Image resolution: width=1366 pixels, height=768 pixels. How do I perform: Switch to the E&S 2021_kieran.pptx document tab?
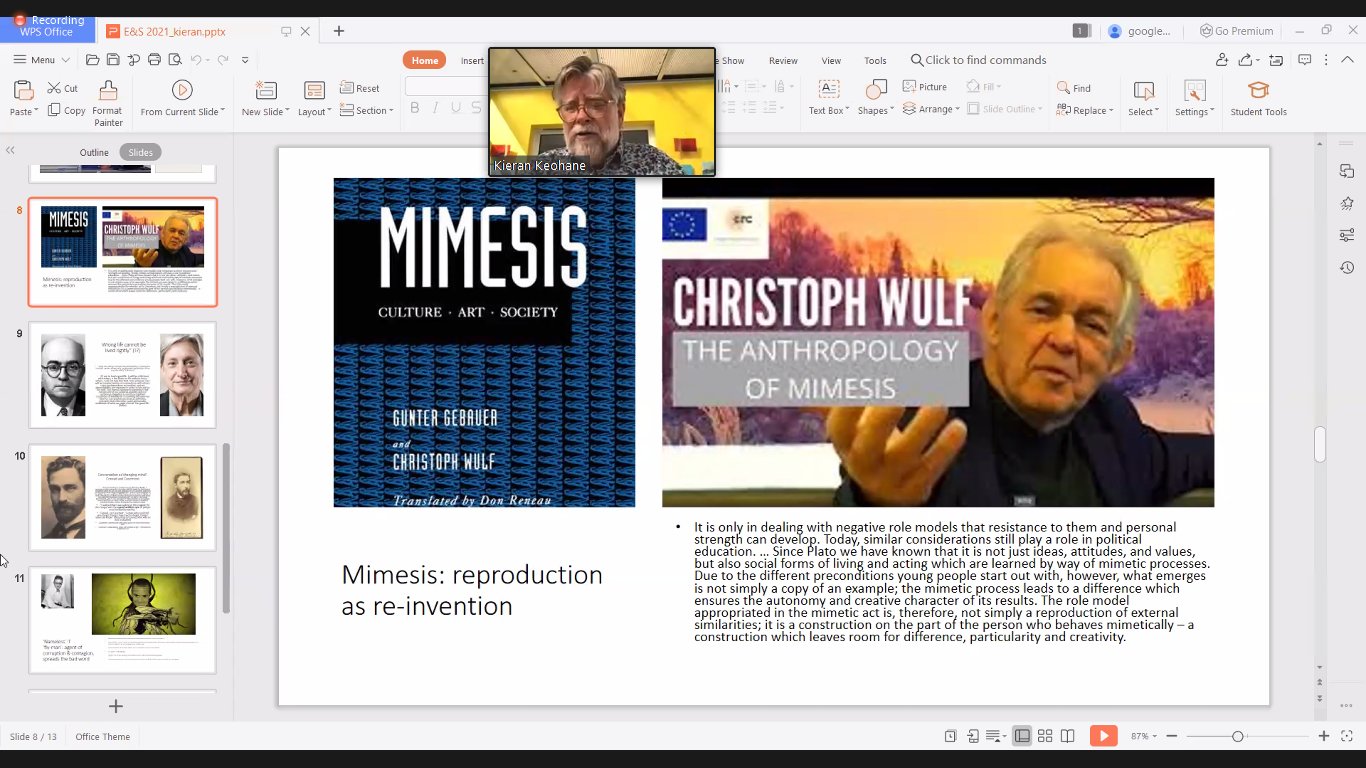point(208,31)
